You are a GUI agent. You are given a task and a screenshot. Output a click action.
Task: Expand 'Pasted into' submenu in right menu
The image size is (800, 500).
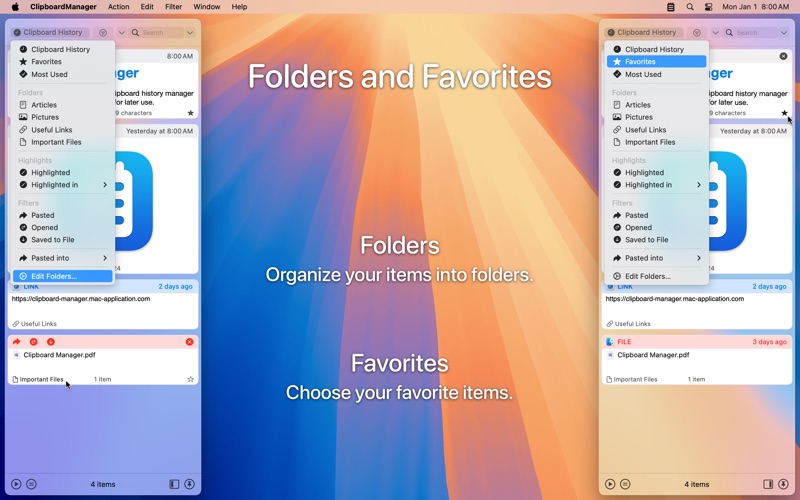(x=657, y=258)
